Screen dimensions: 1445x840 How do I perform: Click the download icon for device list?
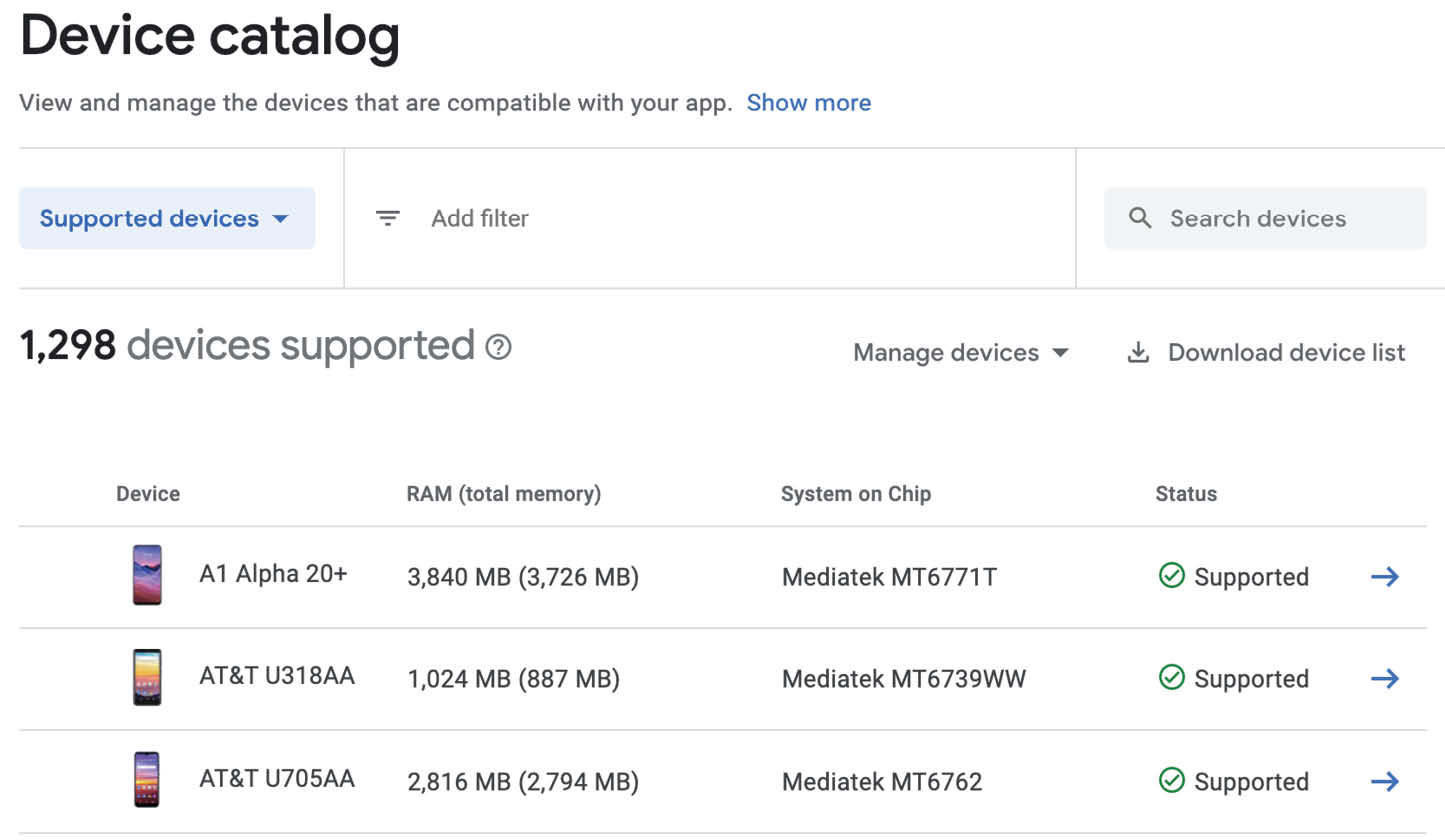pyautogui.click(x=1138, y=353)
